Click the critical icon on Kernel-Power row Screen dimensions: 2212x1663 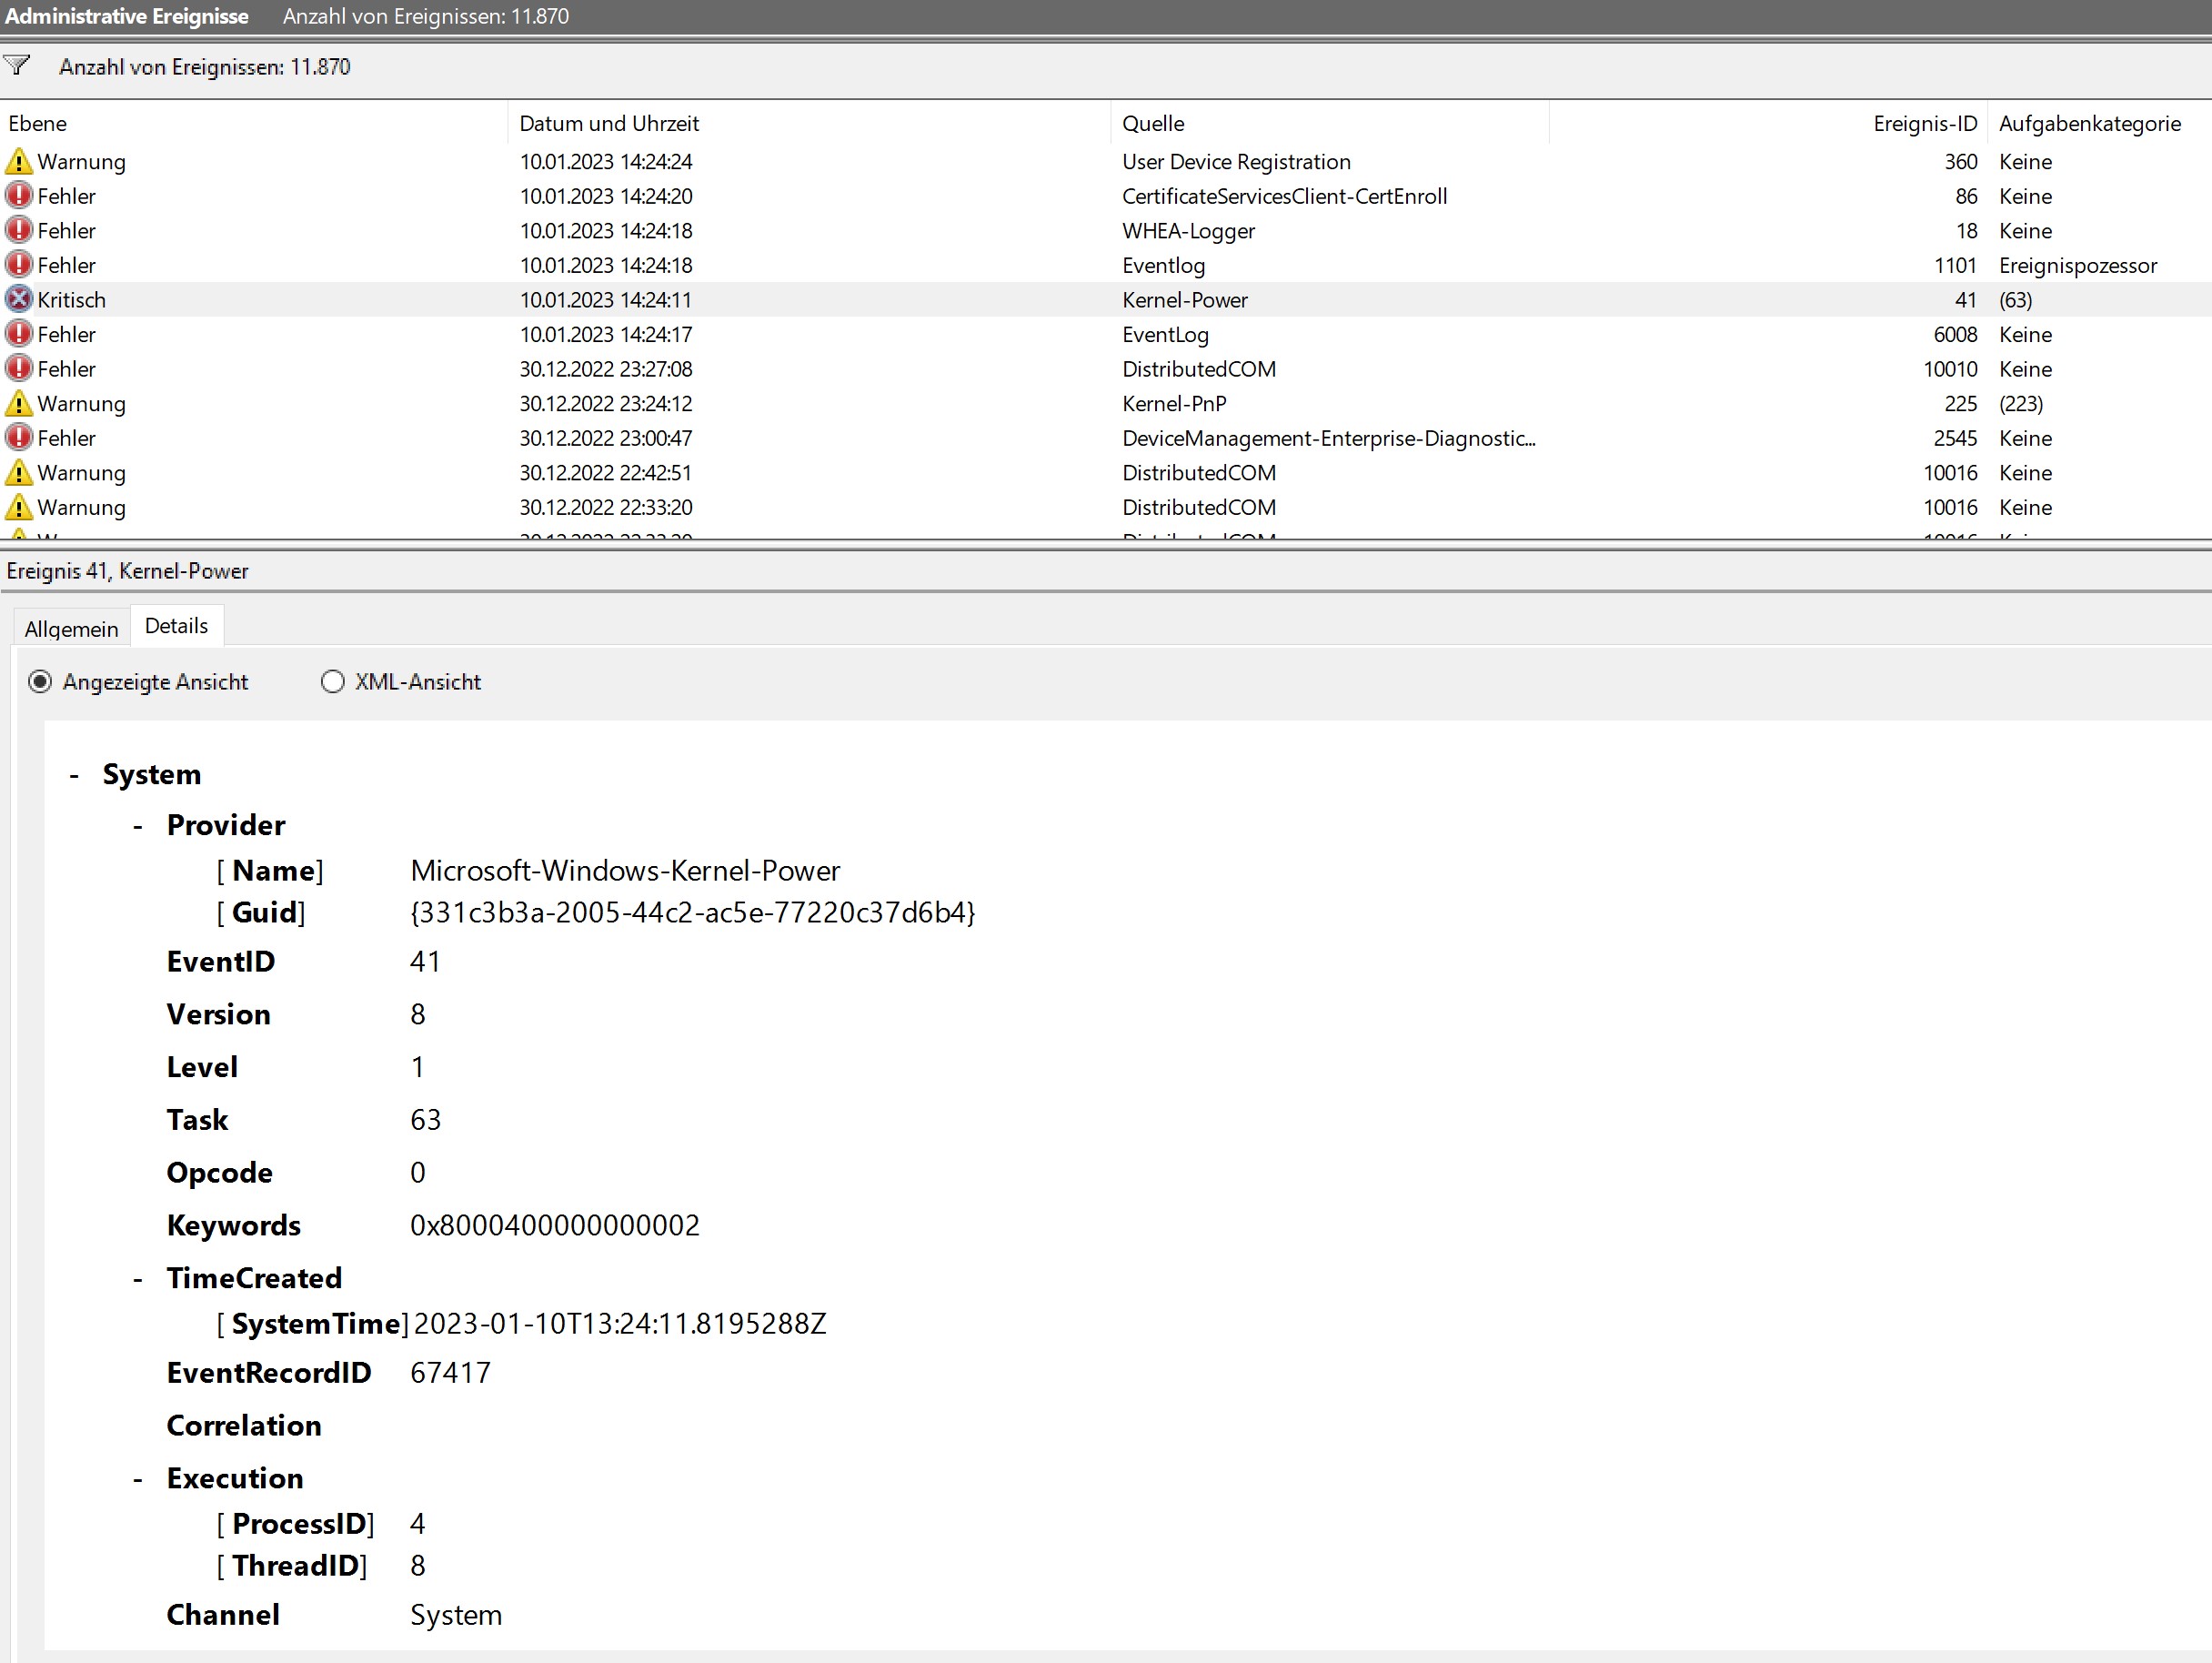point(18,299)
